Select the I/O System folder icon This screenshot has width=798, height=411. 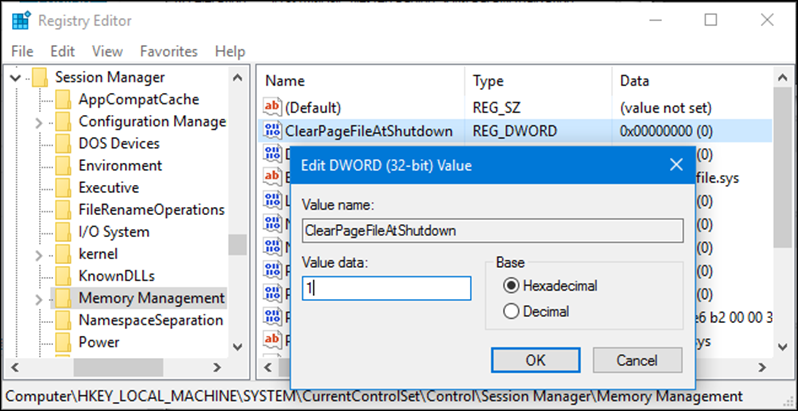[63, 231]
